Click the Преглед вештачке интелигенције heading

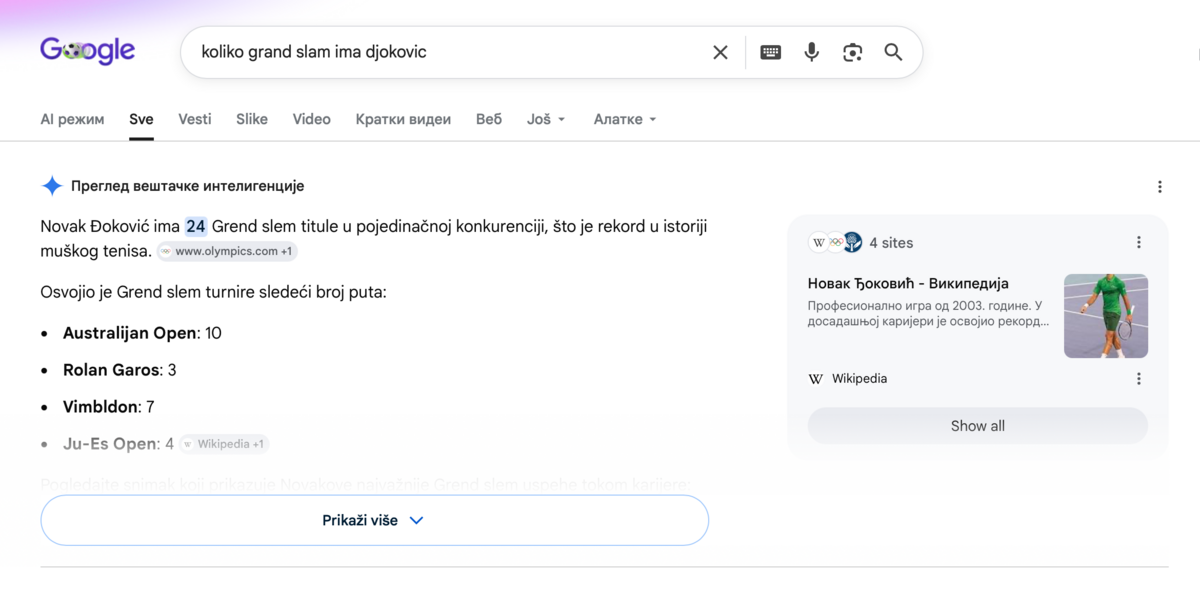point(188,186)
